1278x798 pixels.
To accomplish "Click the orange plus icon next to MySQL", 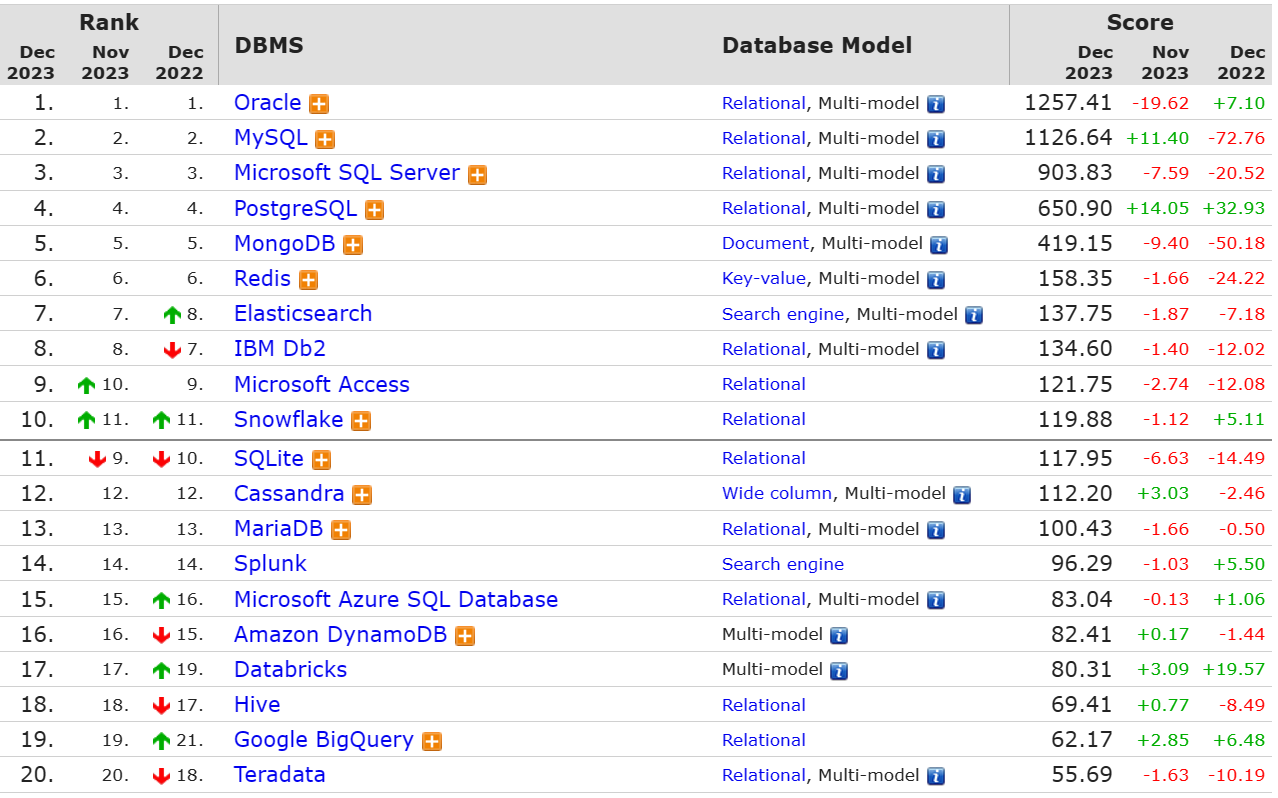I will [325, 139].
